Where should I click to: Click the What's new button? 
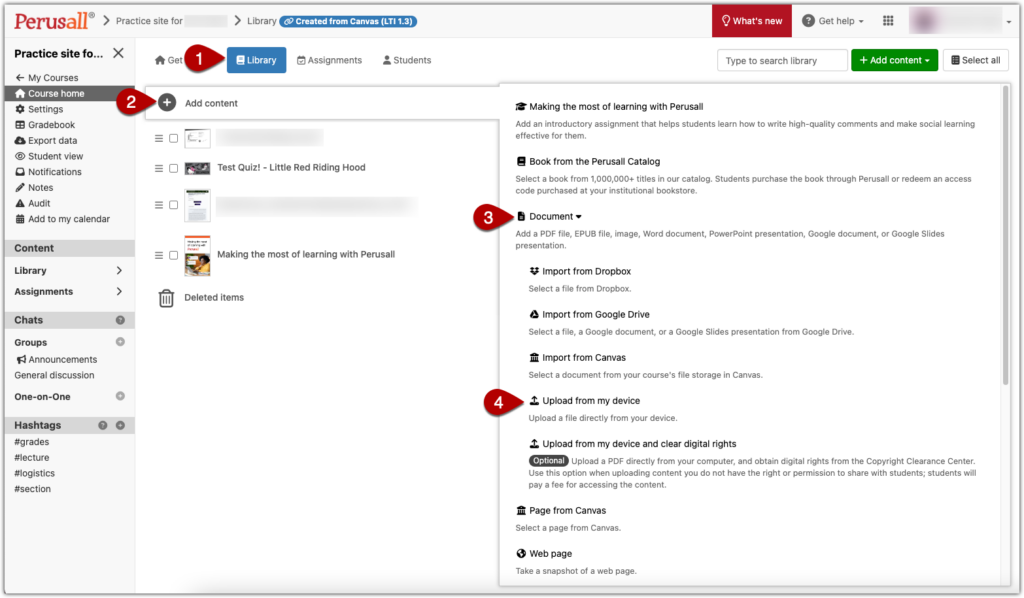(x=752, y=21)
